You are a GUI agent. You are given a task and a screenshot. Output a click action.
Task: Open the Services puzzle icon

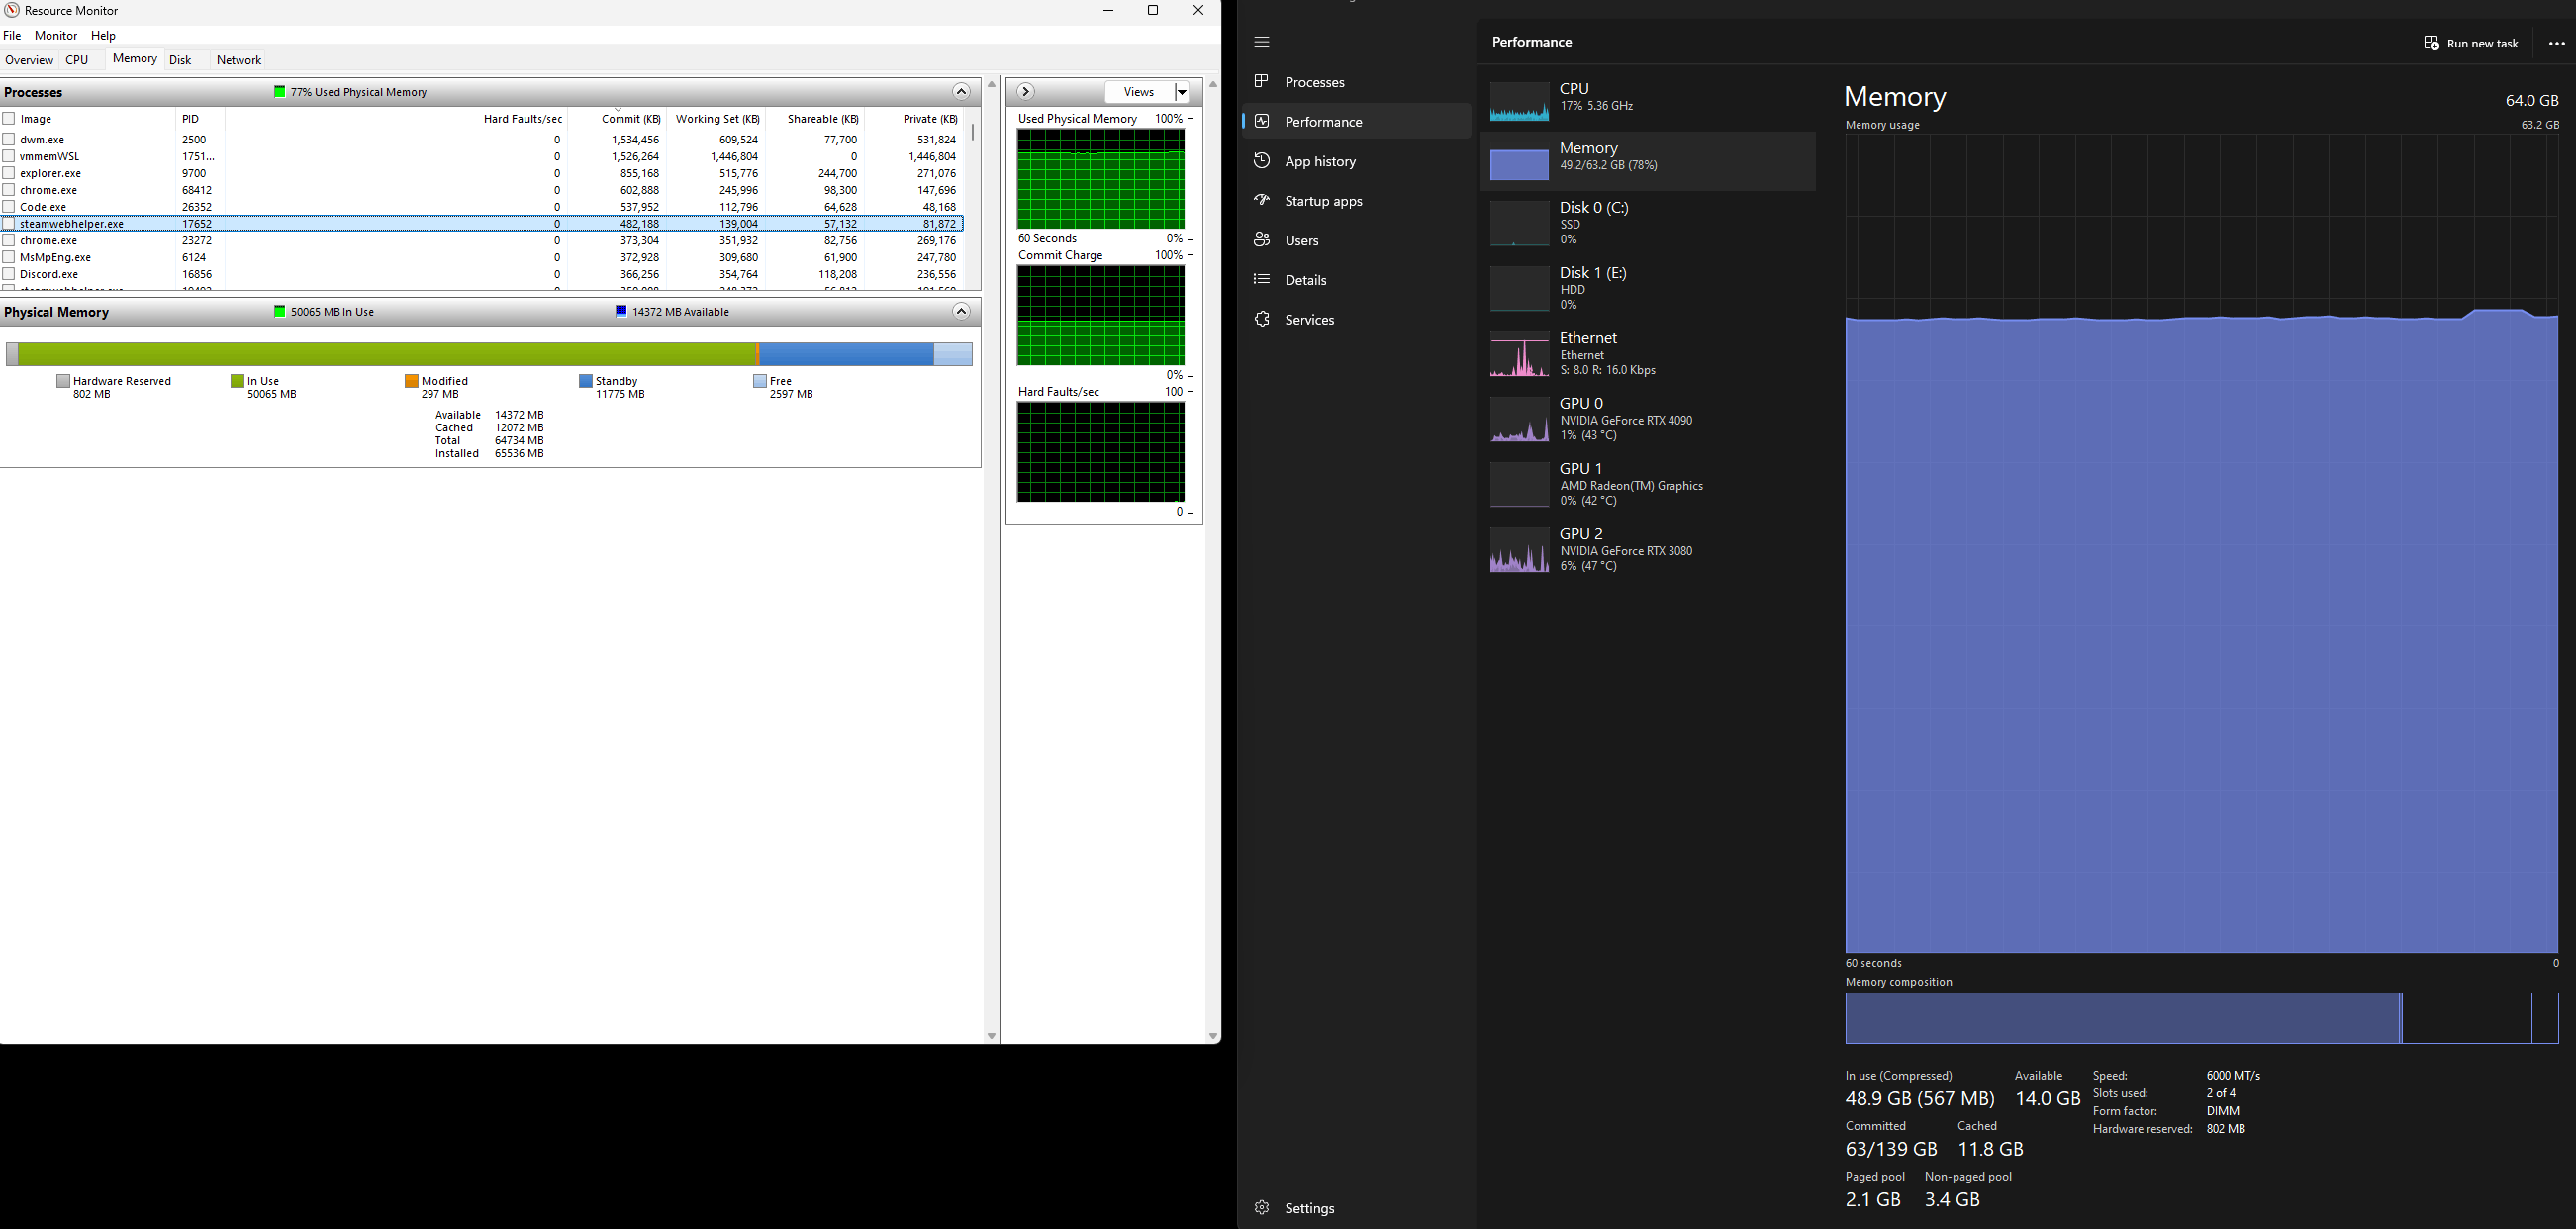[1262, 319]
